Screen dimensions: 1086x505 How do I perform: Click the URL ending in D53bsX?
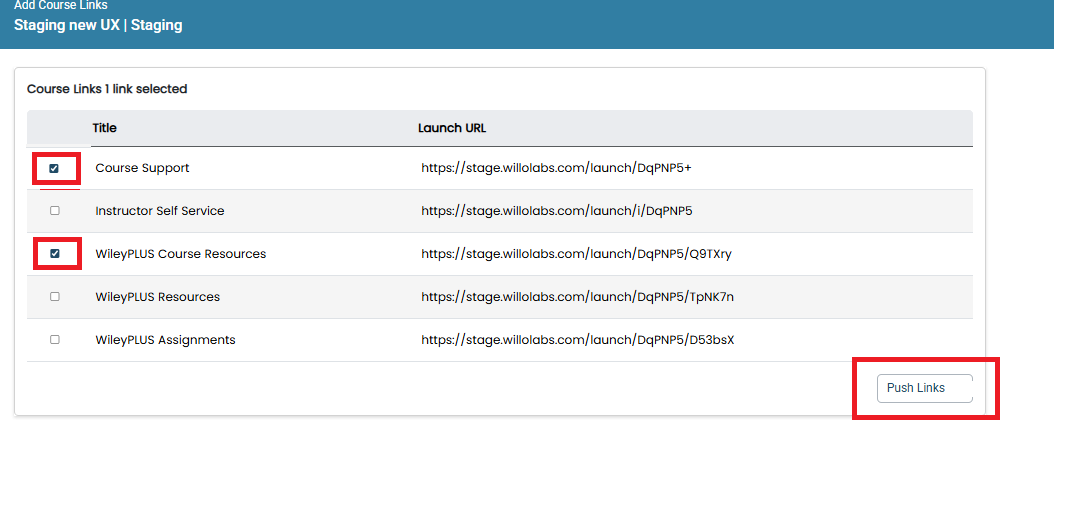[578, 340]
